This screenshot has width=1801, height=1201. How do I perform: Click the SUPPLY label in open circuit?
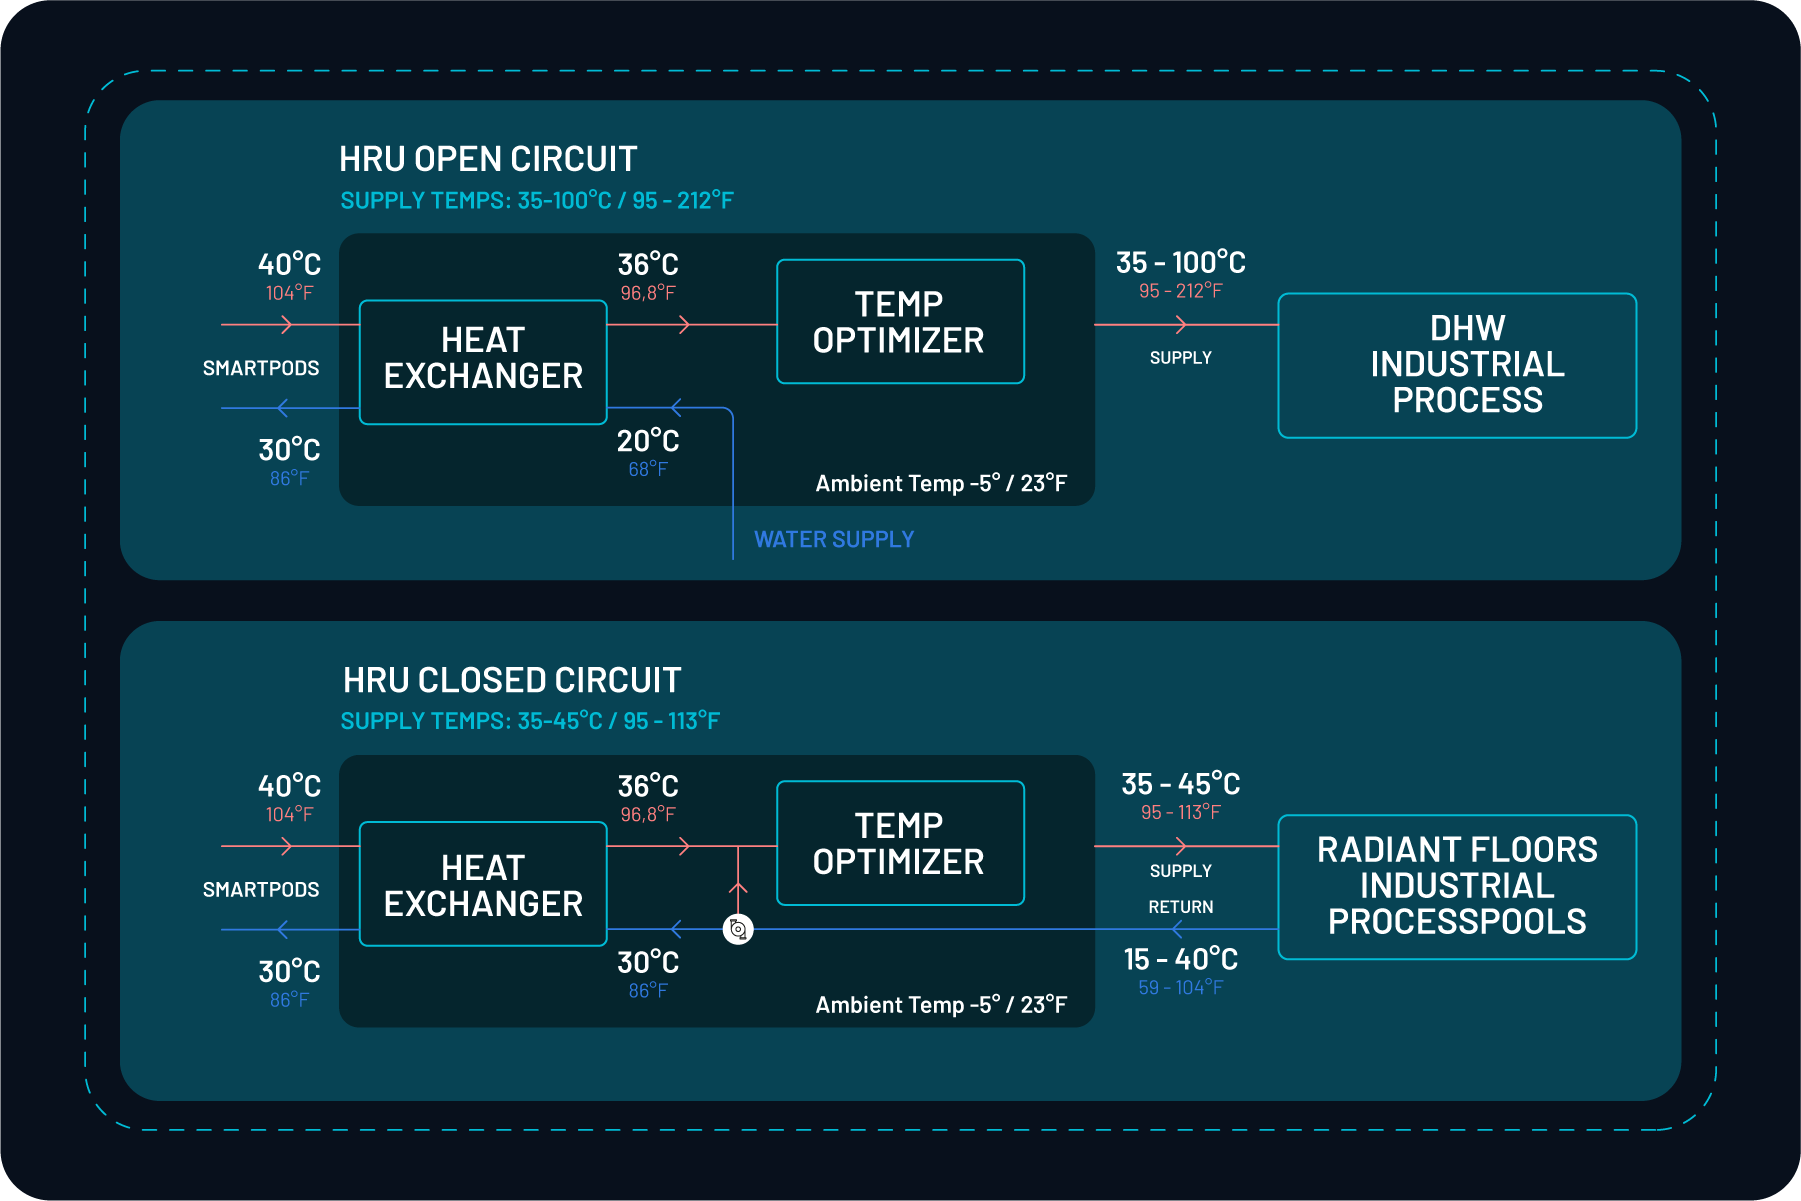(1181, 358)
